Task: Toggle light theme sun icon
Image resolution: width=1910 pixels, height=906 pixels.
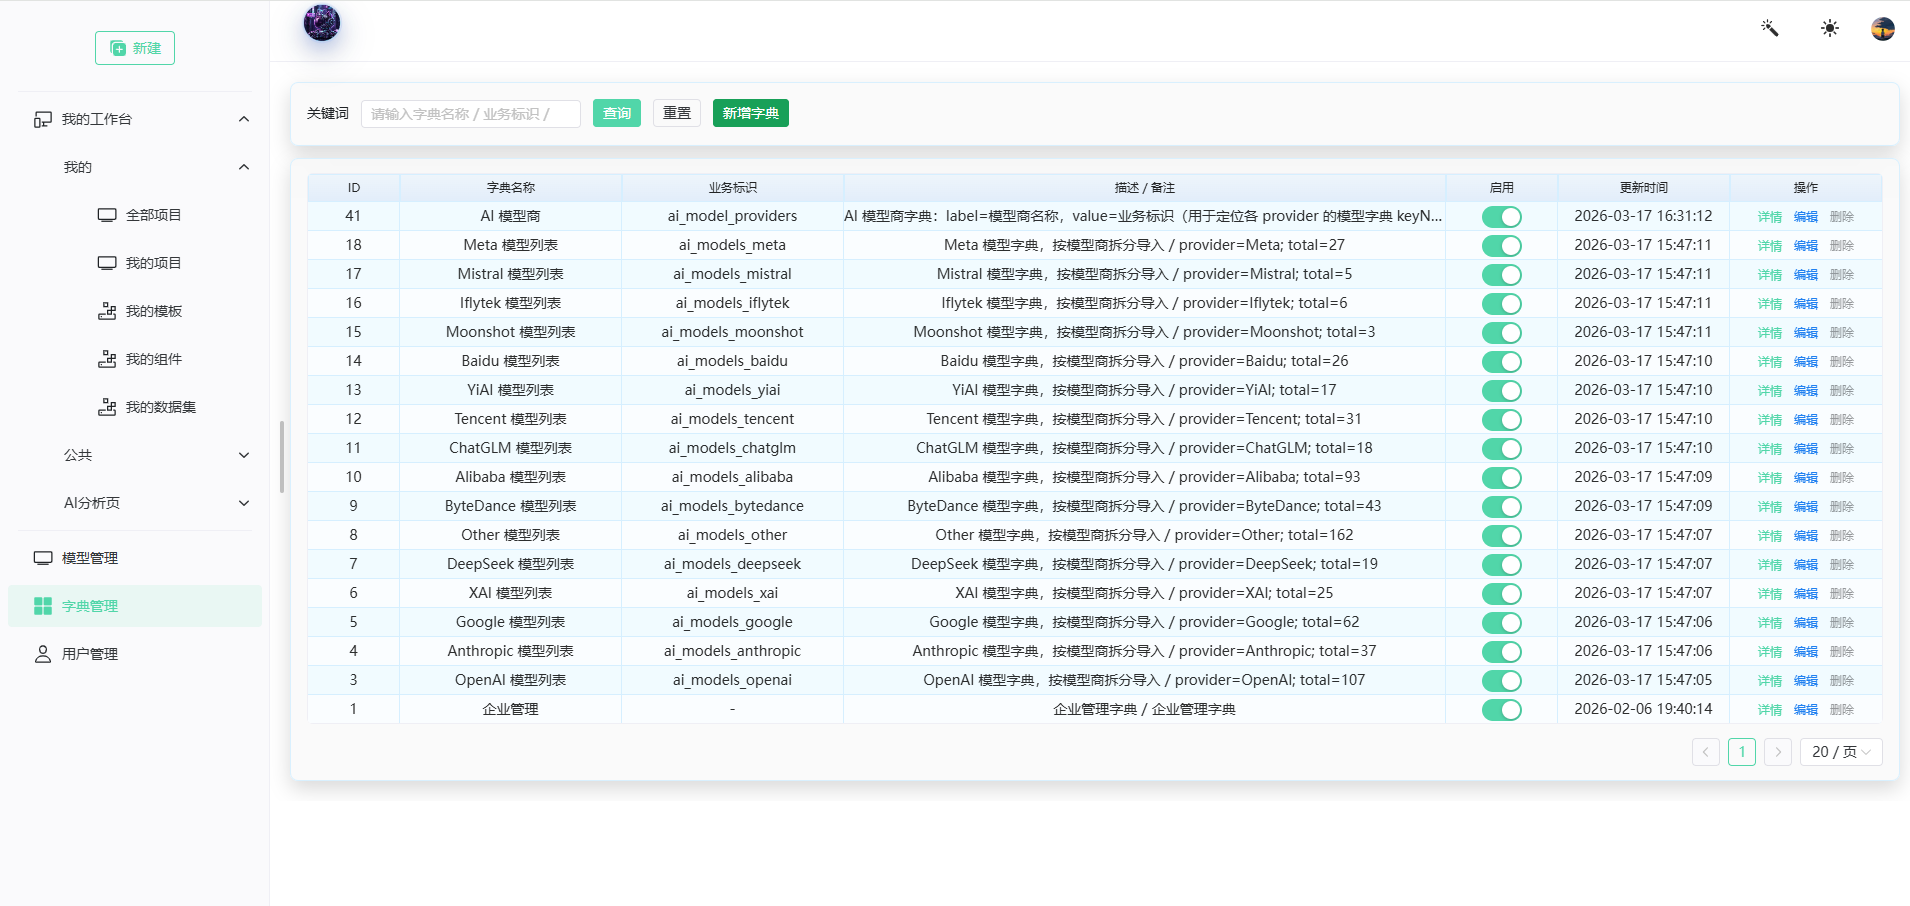Action: tap(1830, 28)
